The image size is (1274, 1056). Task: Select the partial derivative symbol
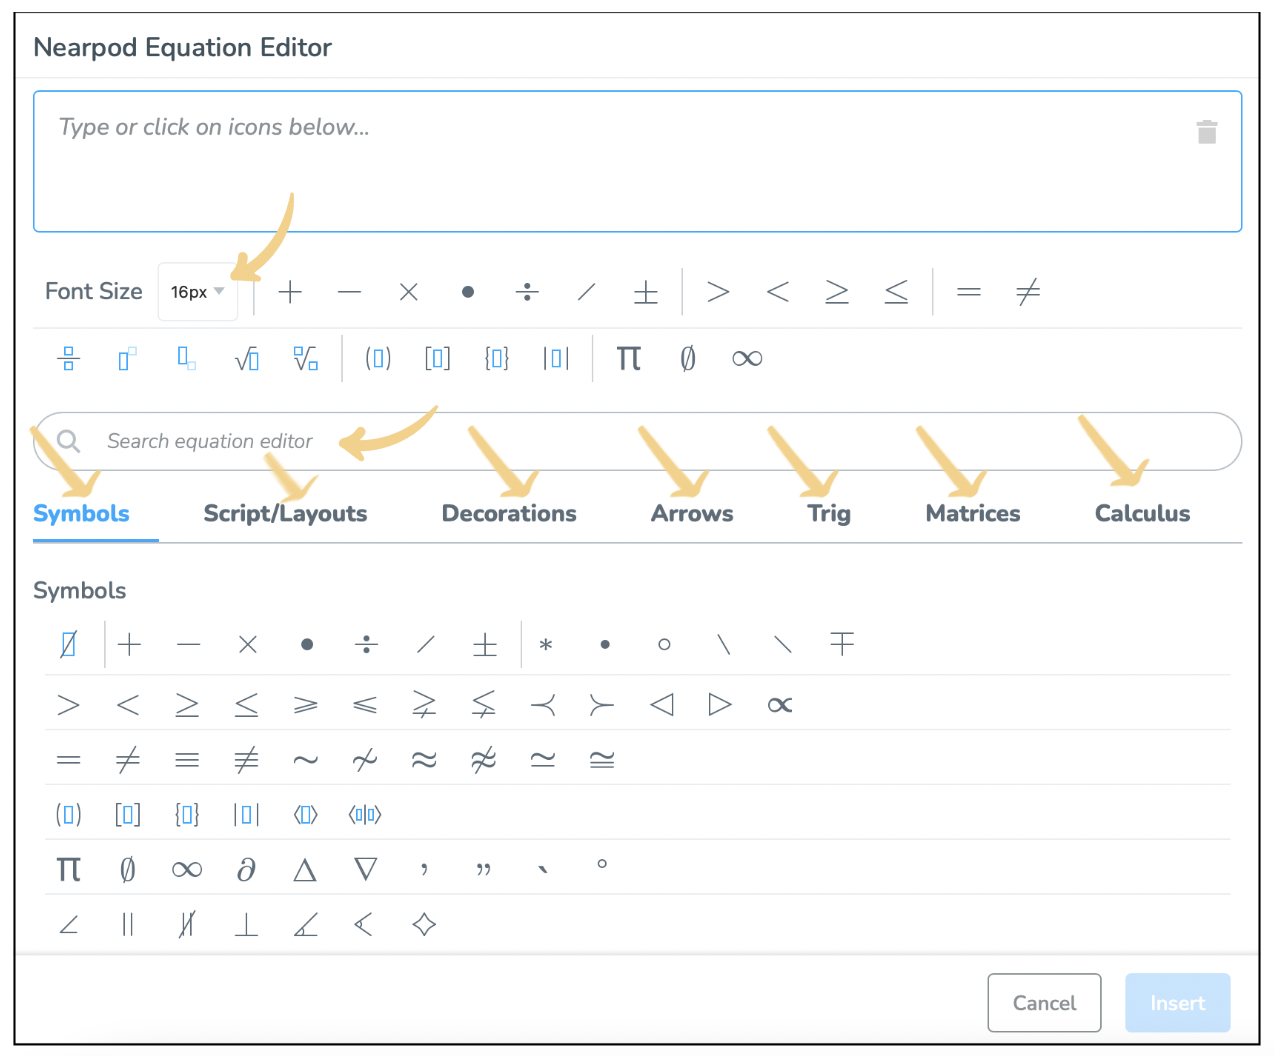tap(246, 870)
